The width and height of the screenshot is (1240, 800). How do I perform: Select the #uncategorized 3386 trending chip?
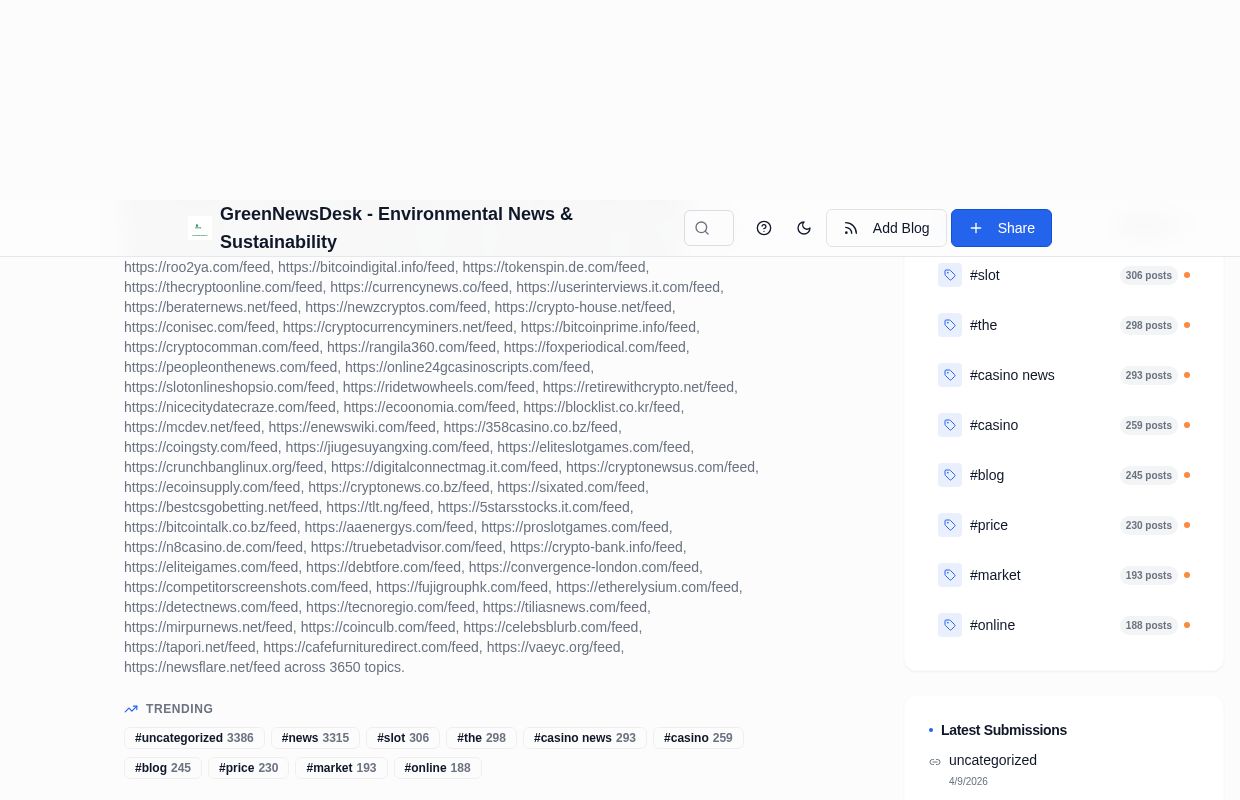click(x=194, y=738)
